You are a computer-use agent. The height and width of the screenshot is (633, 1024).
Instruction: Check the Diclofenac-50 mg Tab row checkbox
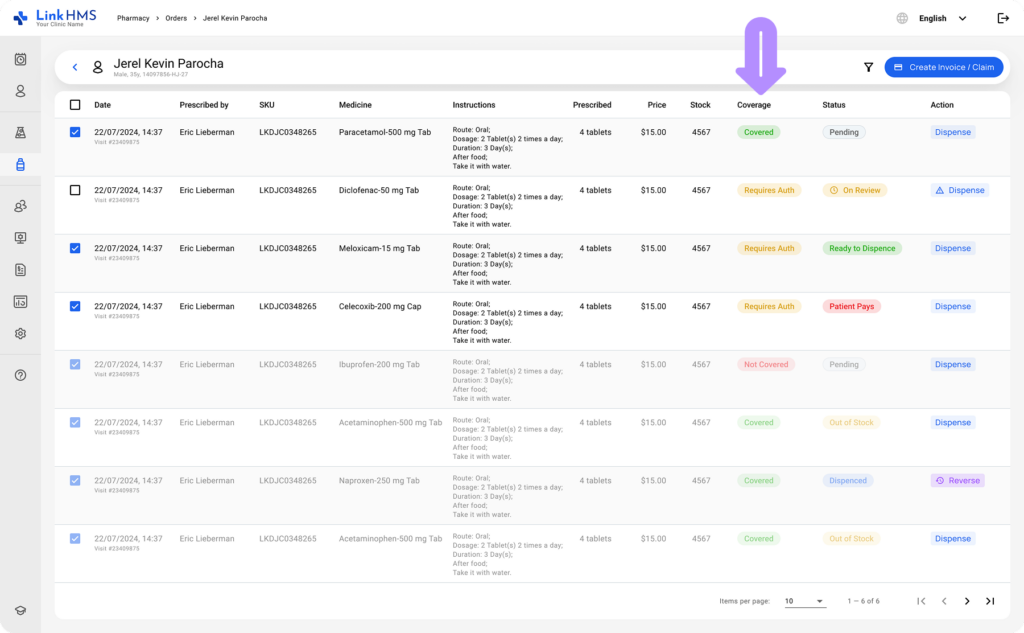click(75, 190)
